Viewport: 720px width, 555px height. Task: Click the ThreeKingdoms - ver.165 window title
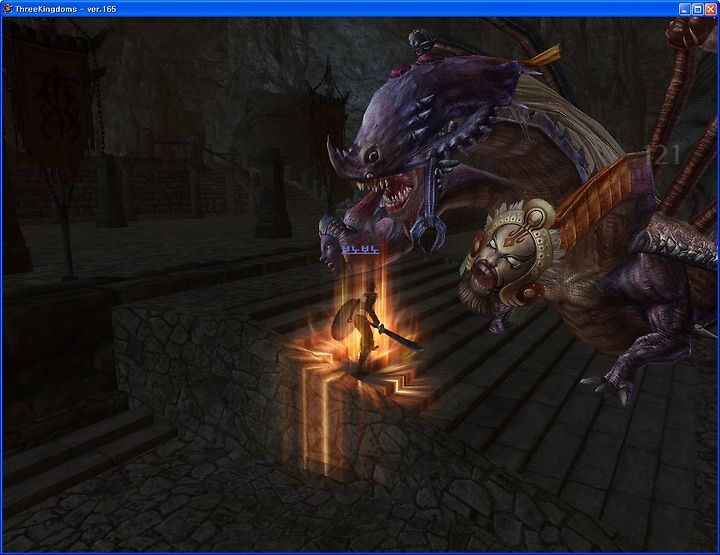click(x=66, y=9)
